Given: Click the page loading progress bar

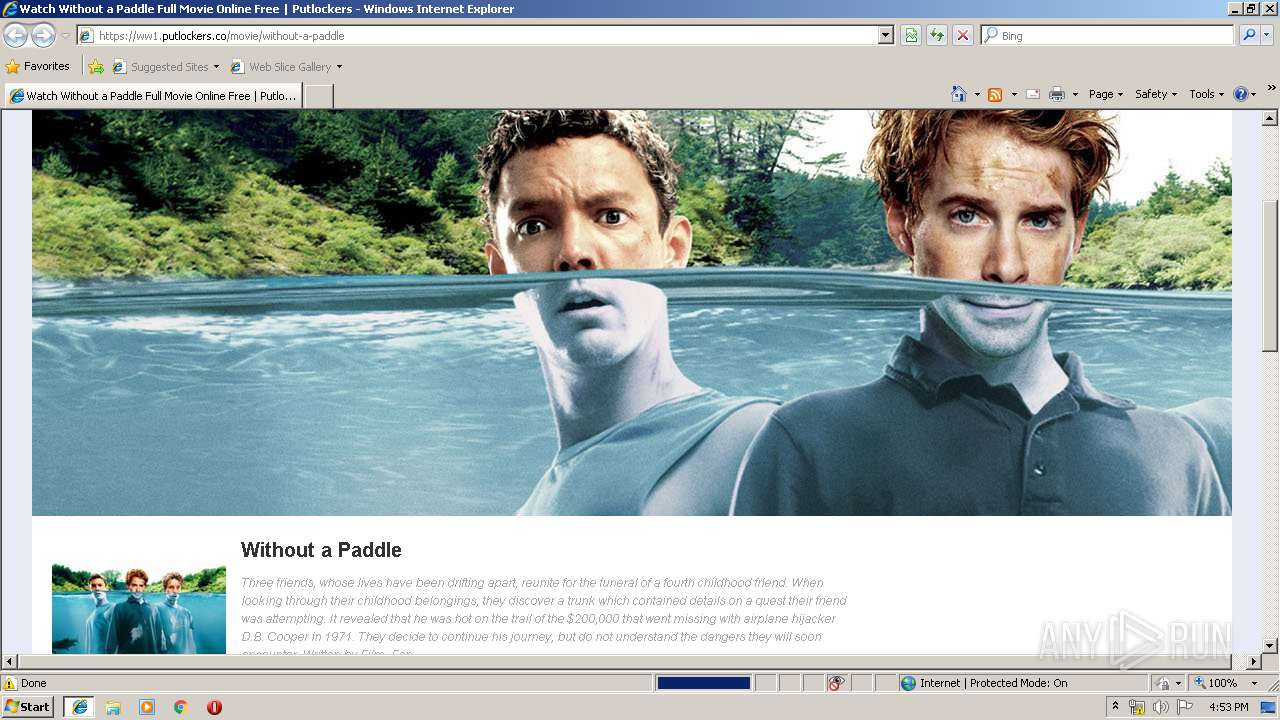Looking at the screenshot, I should click(x=703, y=683).
